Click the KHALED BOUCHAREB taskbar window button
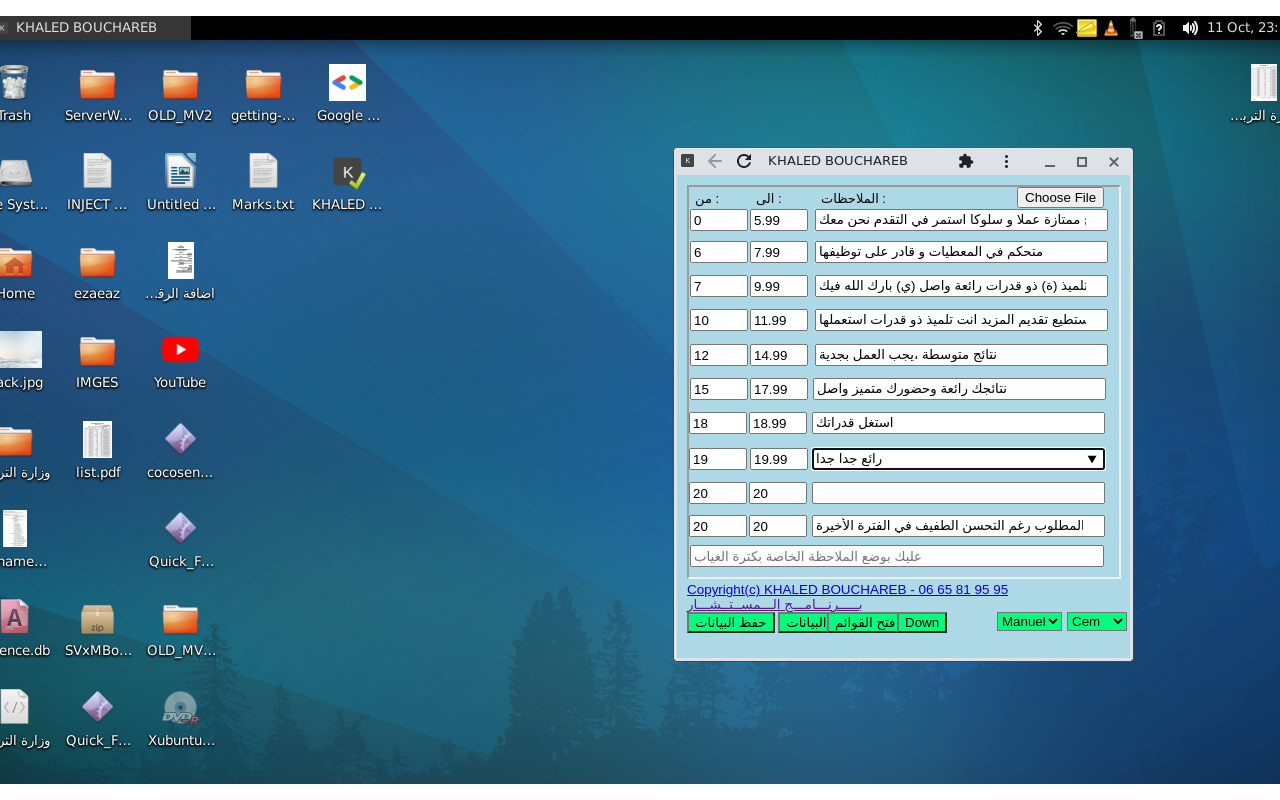Viewport: 1280px width, 800px height. pyautogui.click(x=95, y=28)
